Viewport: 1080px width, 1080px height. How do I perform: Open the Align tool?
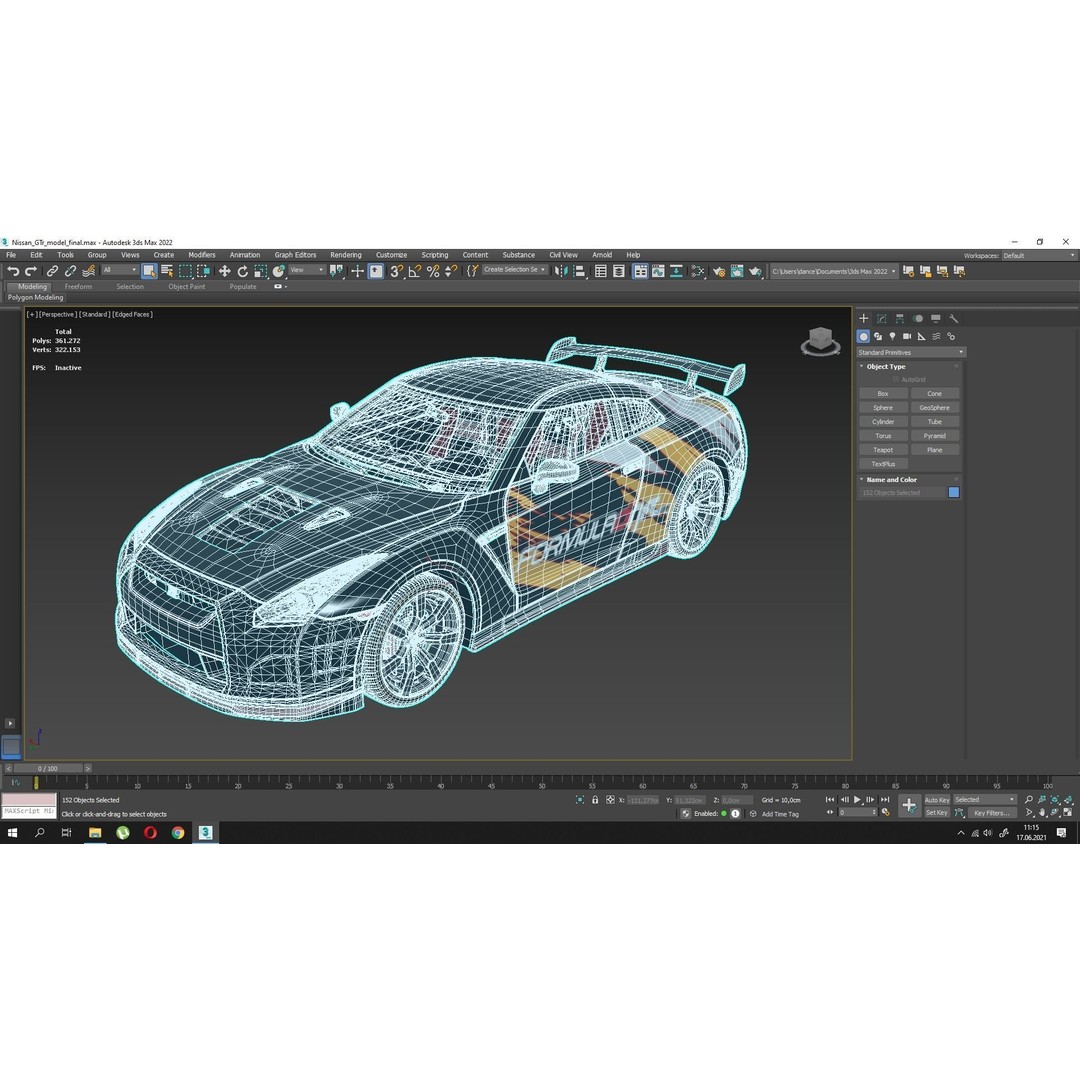click(x=579, y=271)
